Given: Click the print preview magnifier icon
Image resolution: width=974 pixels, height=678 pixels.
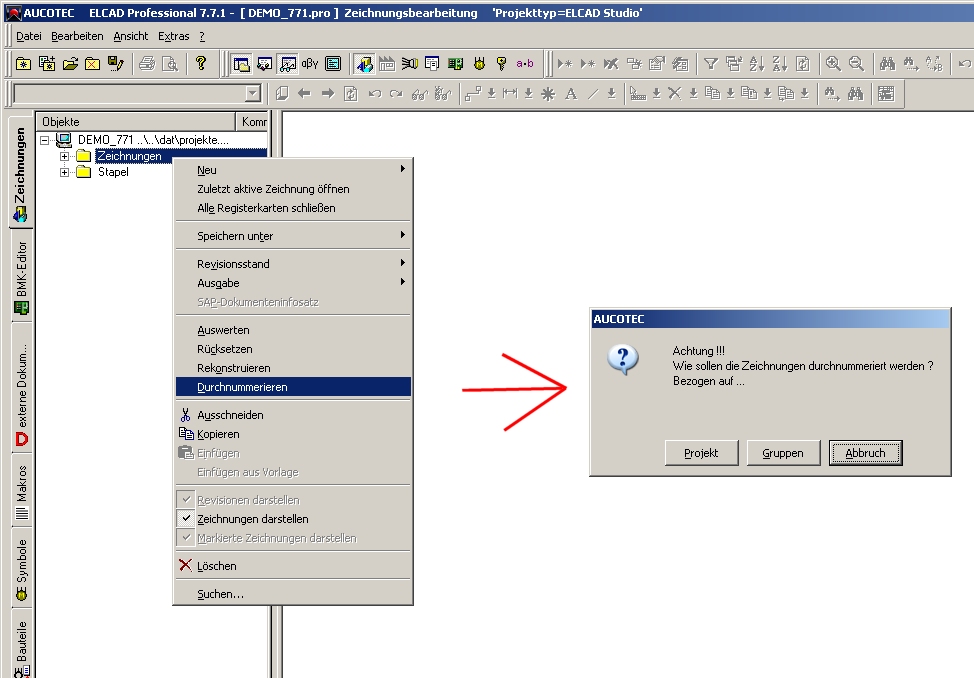Looking at the screenshot, I should (170, 63).
